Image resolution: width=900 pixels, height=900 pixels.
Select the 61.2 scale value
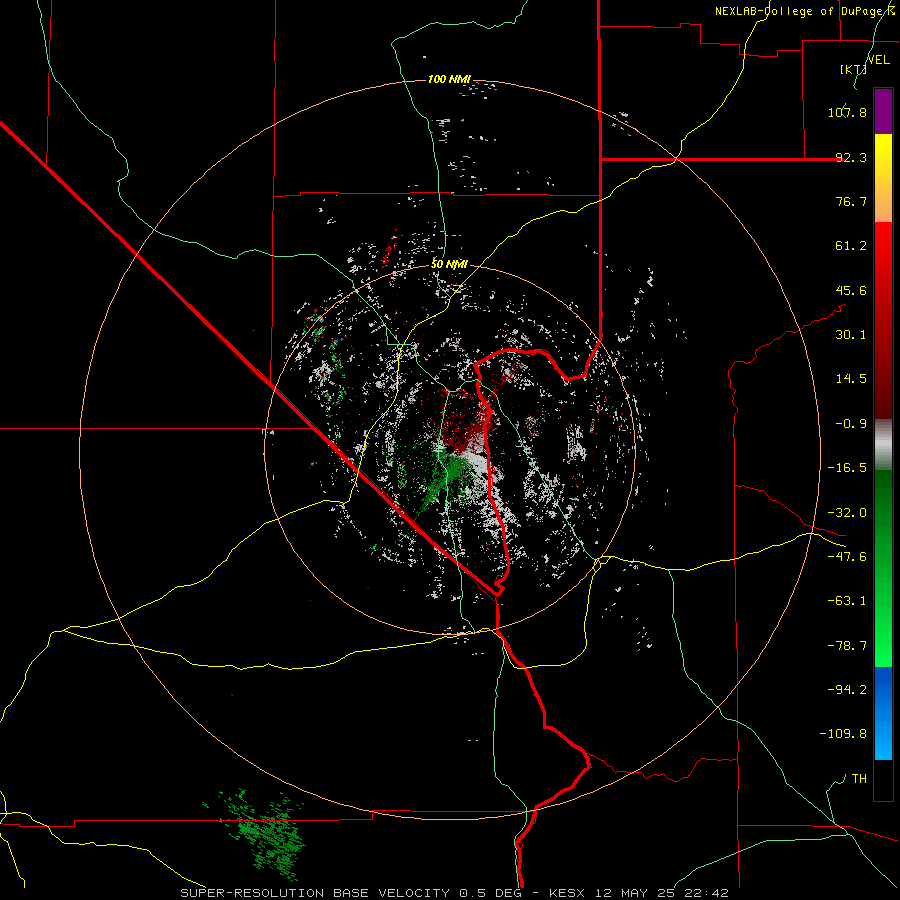[x=851, y=246]
